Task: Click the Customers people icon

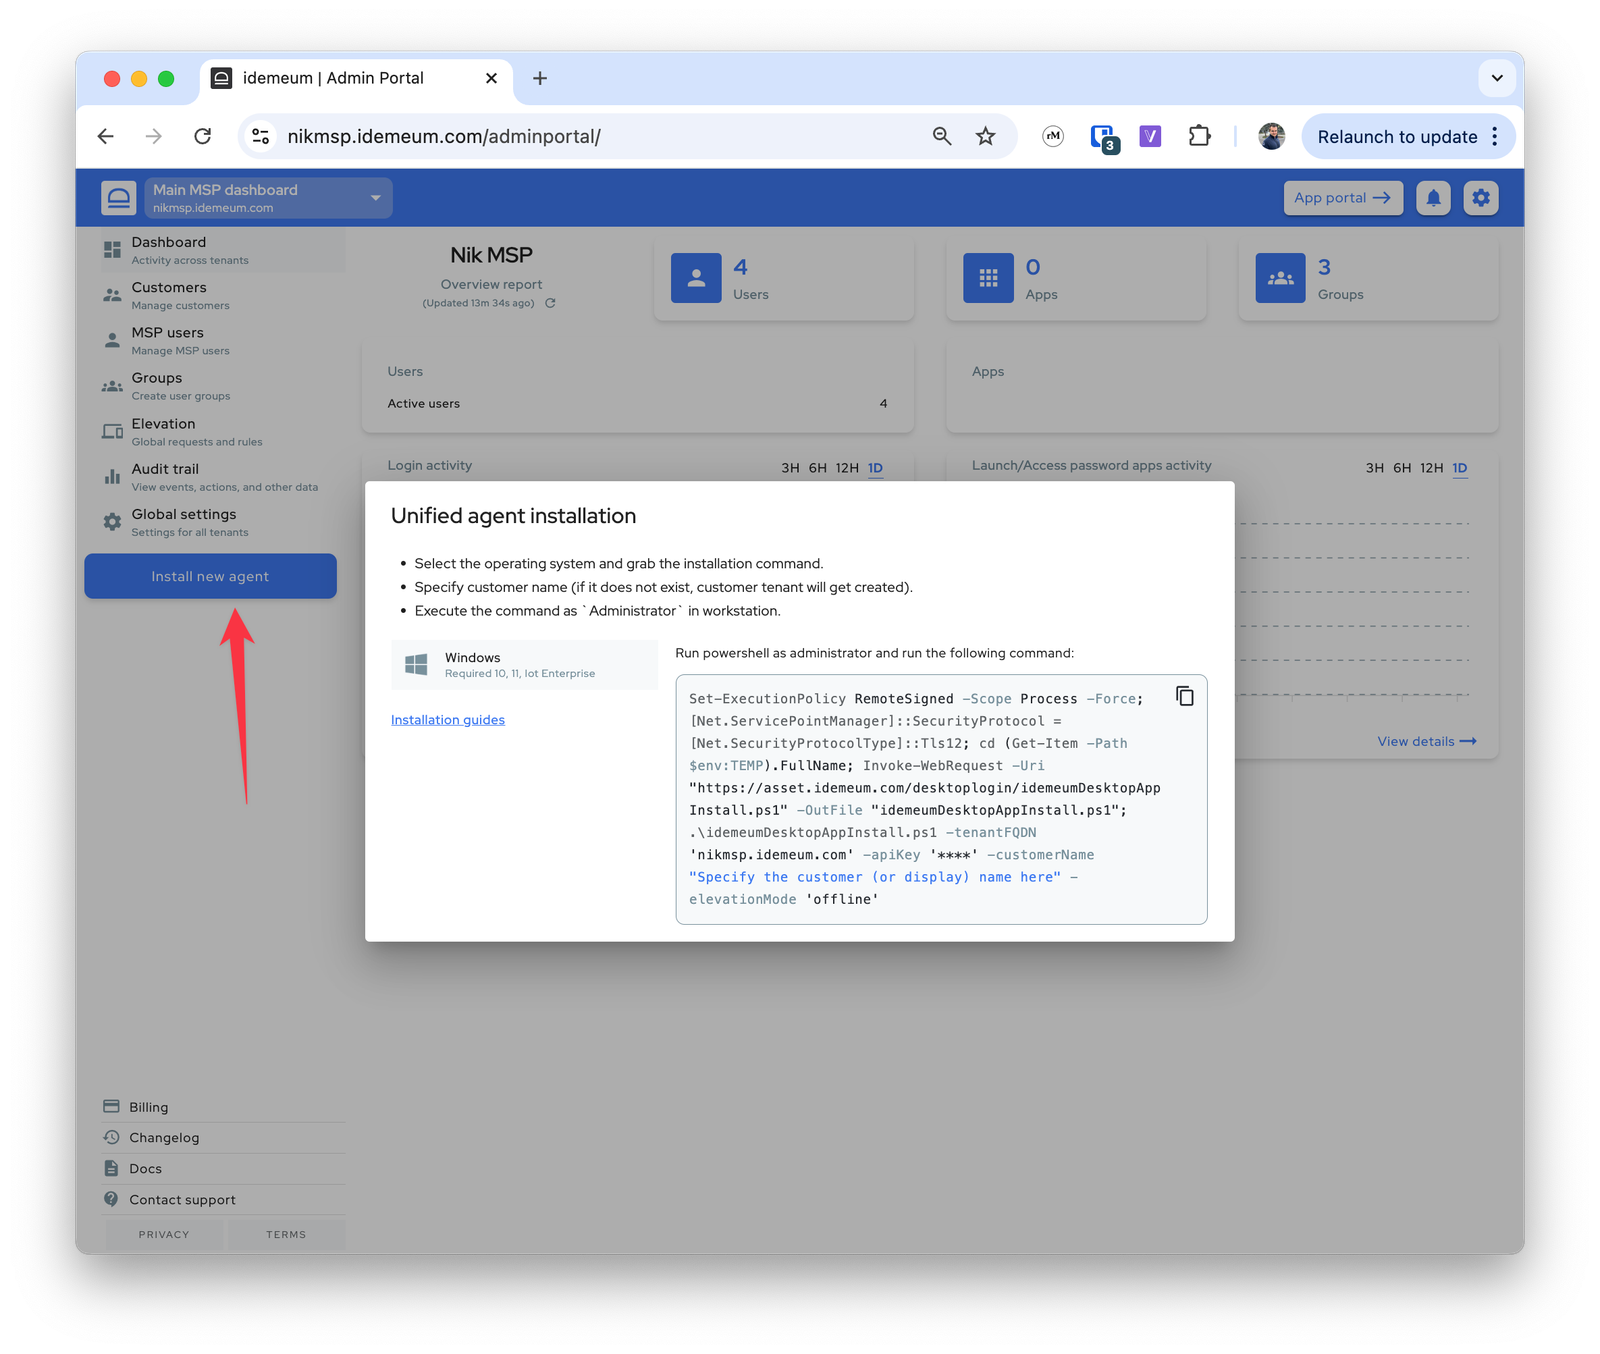Action: [x=112, y=295]
